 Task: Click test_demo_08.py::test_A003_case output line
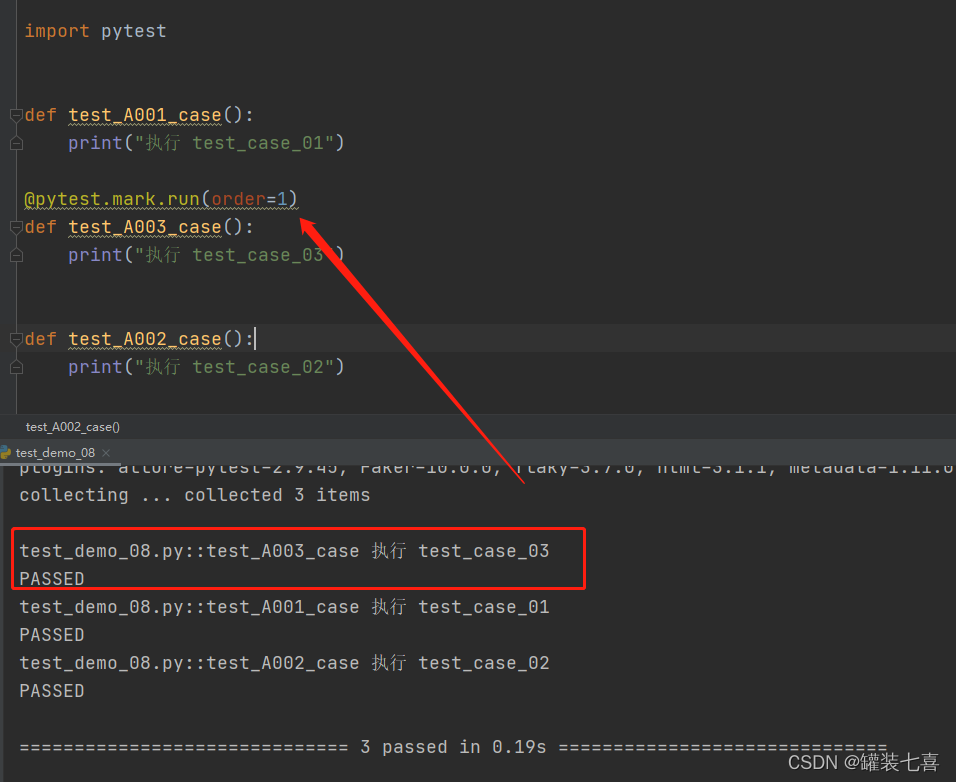pyautogui.click(x=284, y=551)
